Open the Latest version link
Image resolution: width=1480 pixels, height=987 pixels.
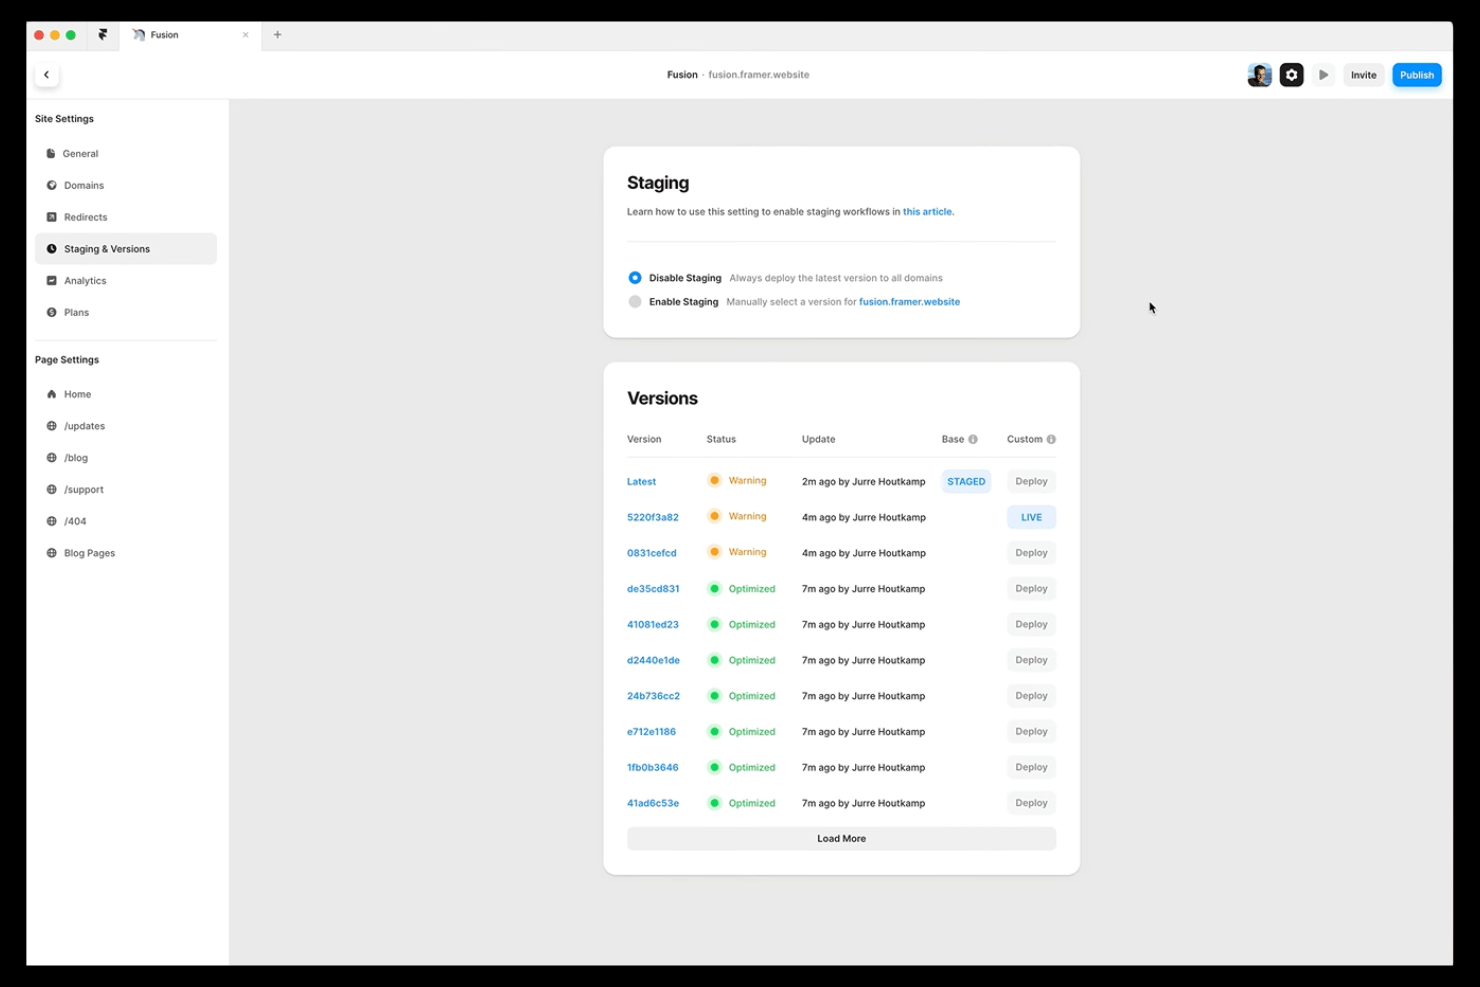click(x=641, y=482)
